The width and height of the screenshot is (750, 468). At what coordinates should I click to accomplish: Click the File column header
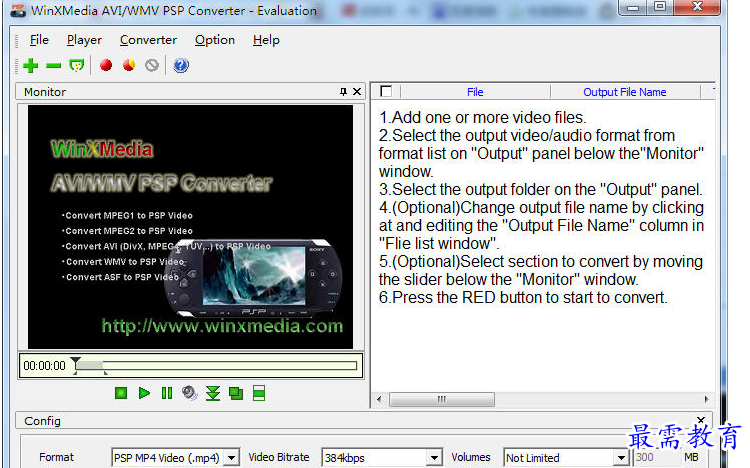[475, 92]
